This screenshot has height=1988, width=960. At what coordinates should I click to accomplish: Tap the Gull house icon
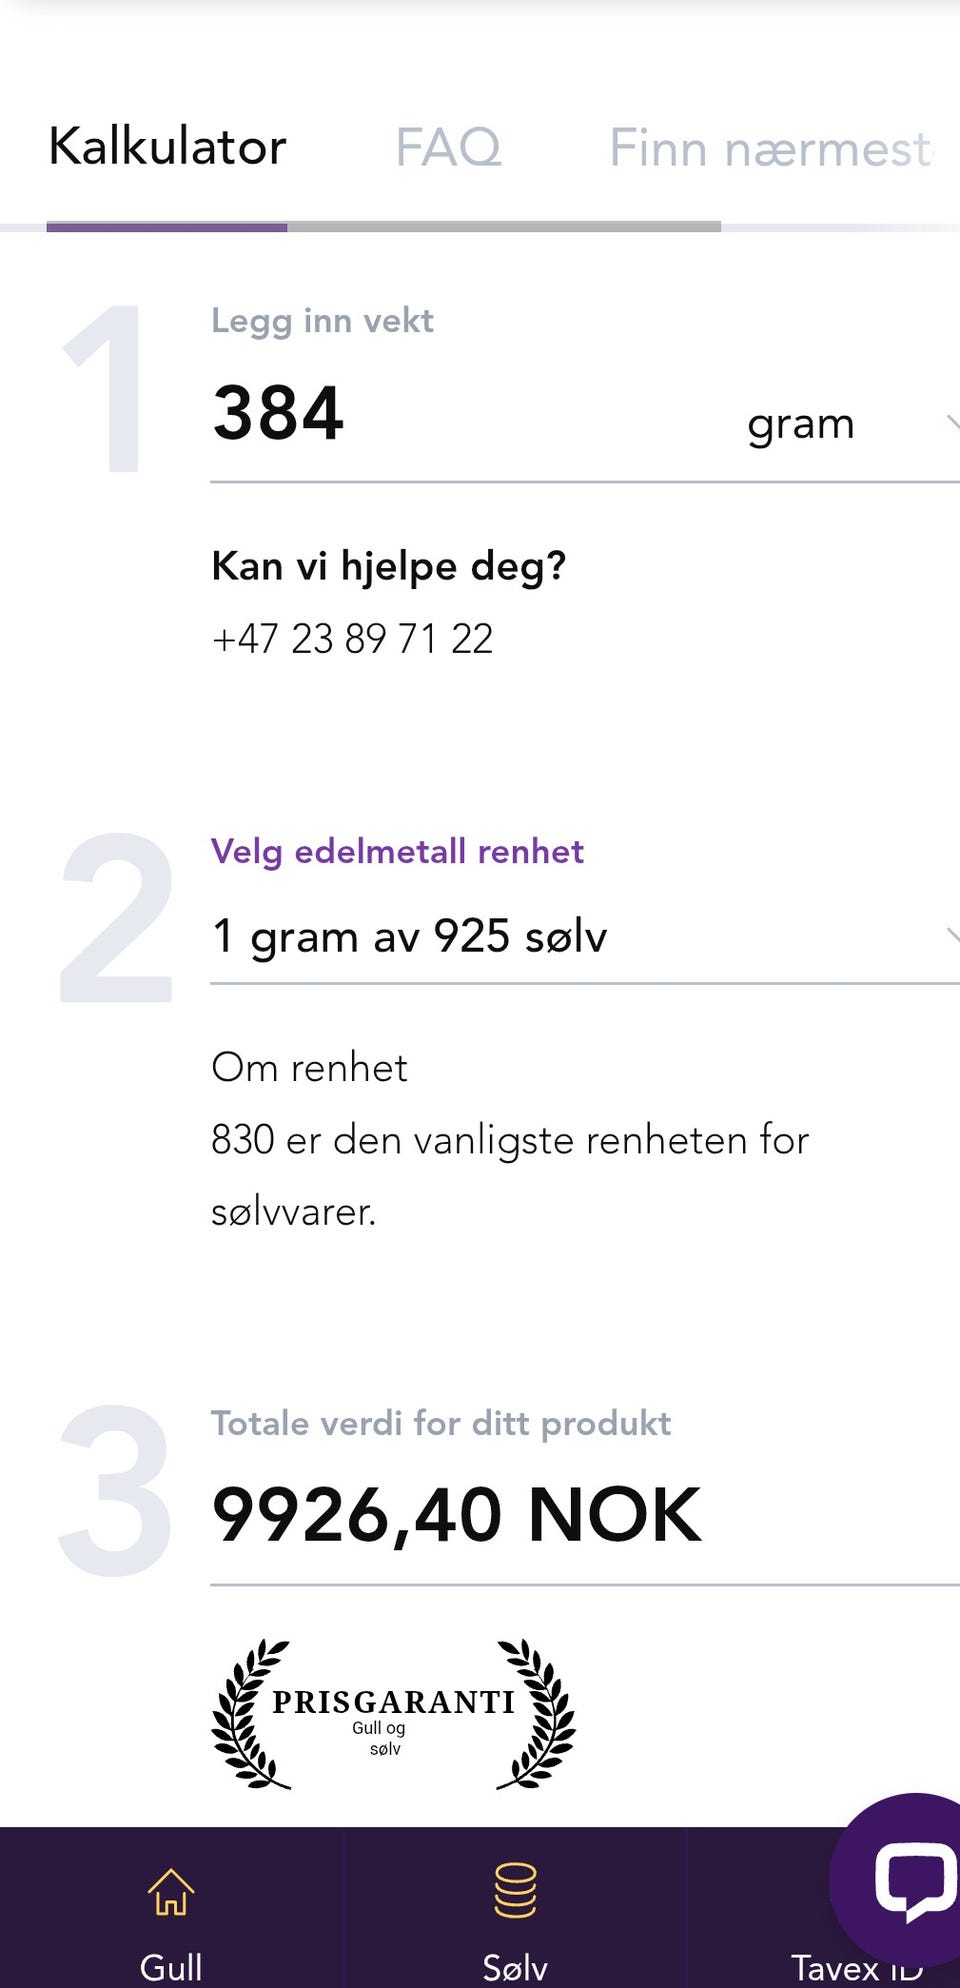pyautogui.click(x=171, y=1891)
